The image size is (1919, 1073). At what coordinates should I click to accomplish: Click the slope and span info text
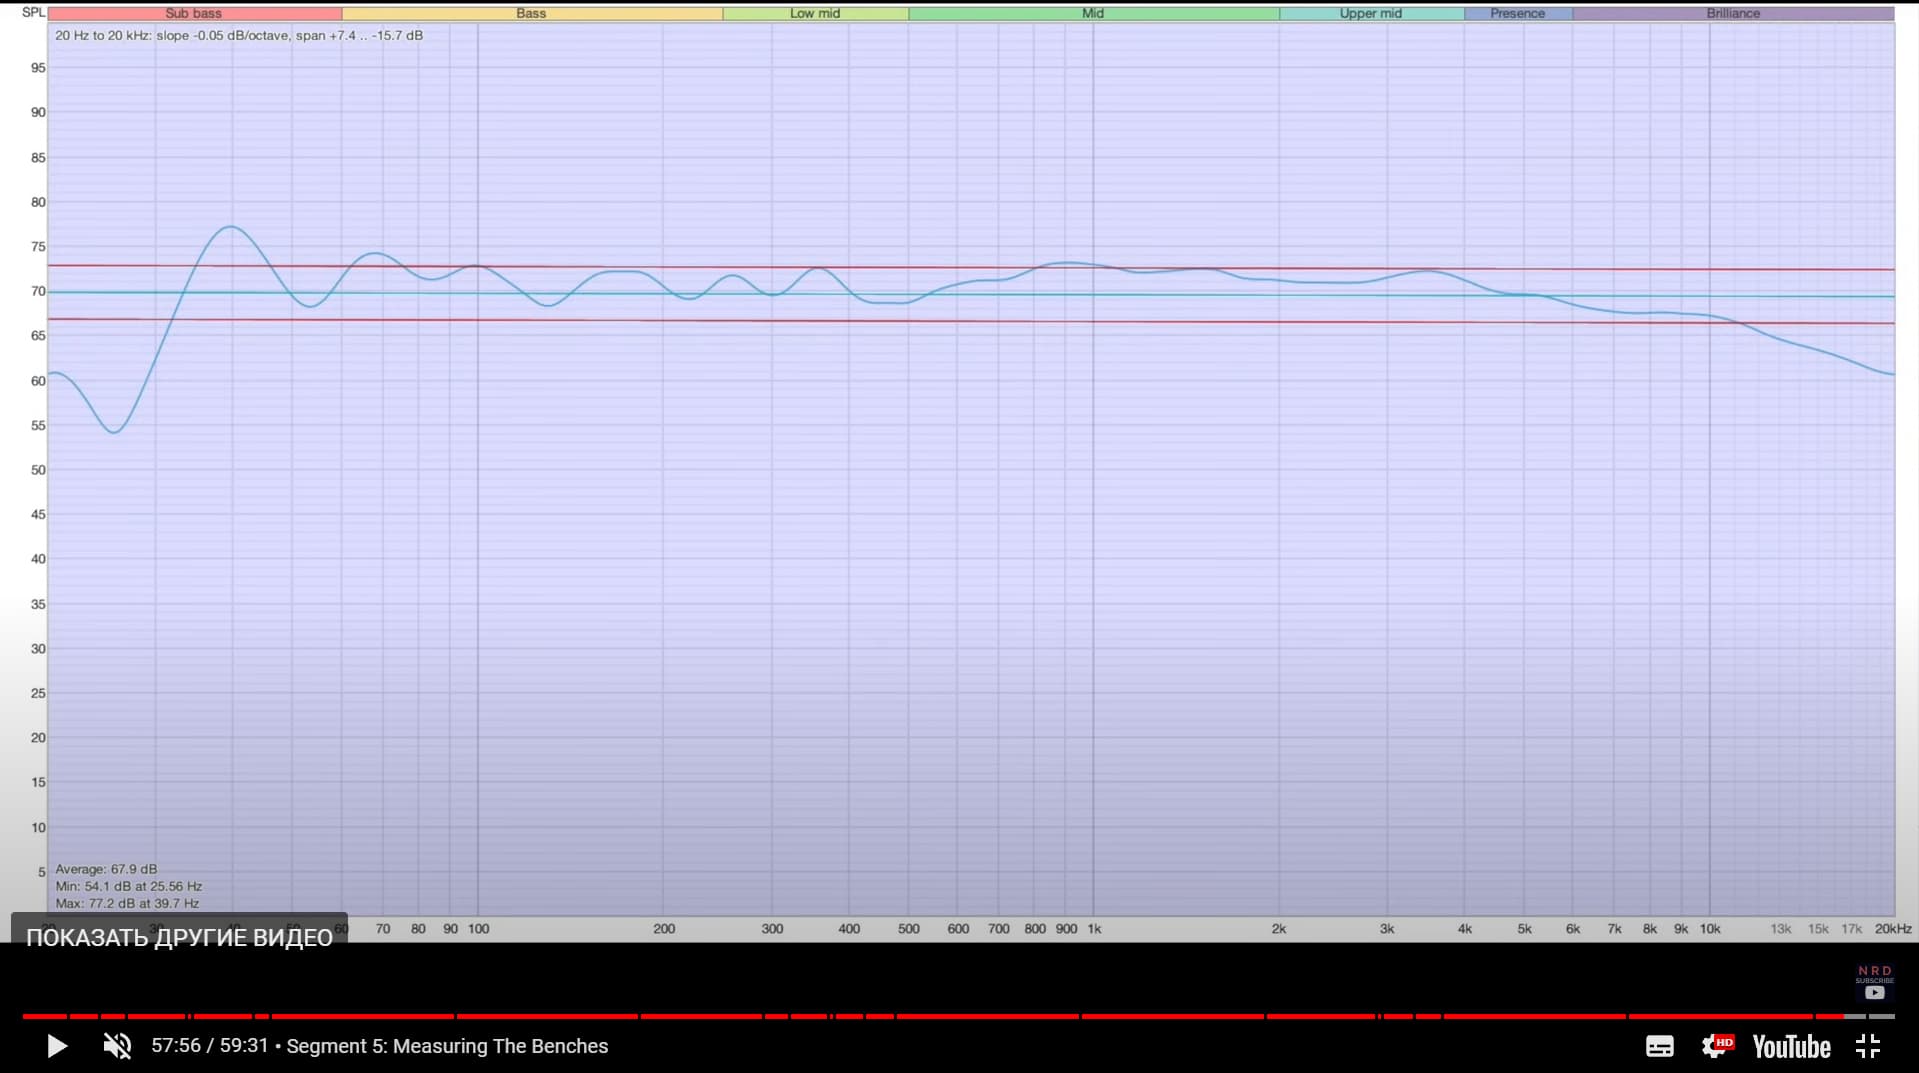click(239, 36)
